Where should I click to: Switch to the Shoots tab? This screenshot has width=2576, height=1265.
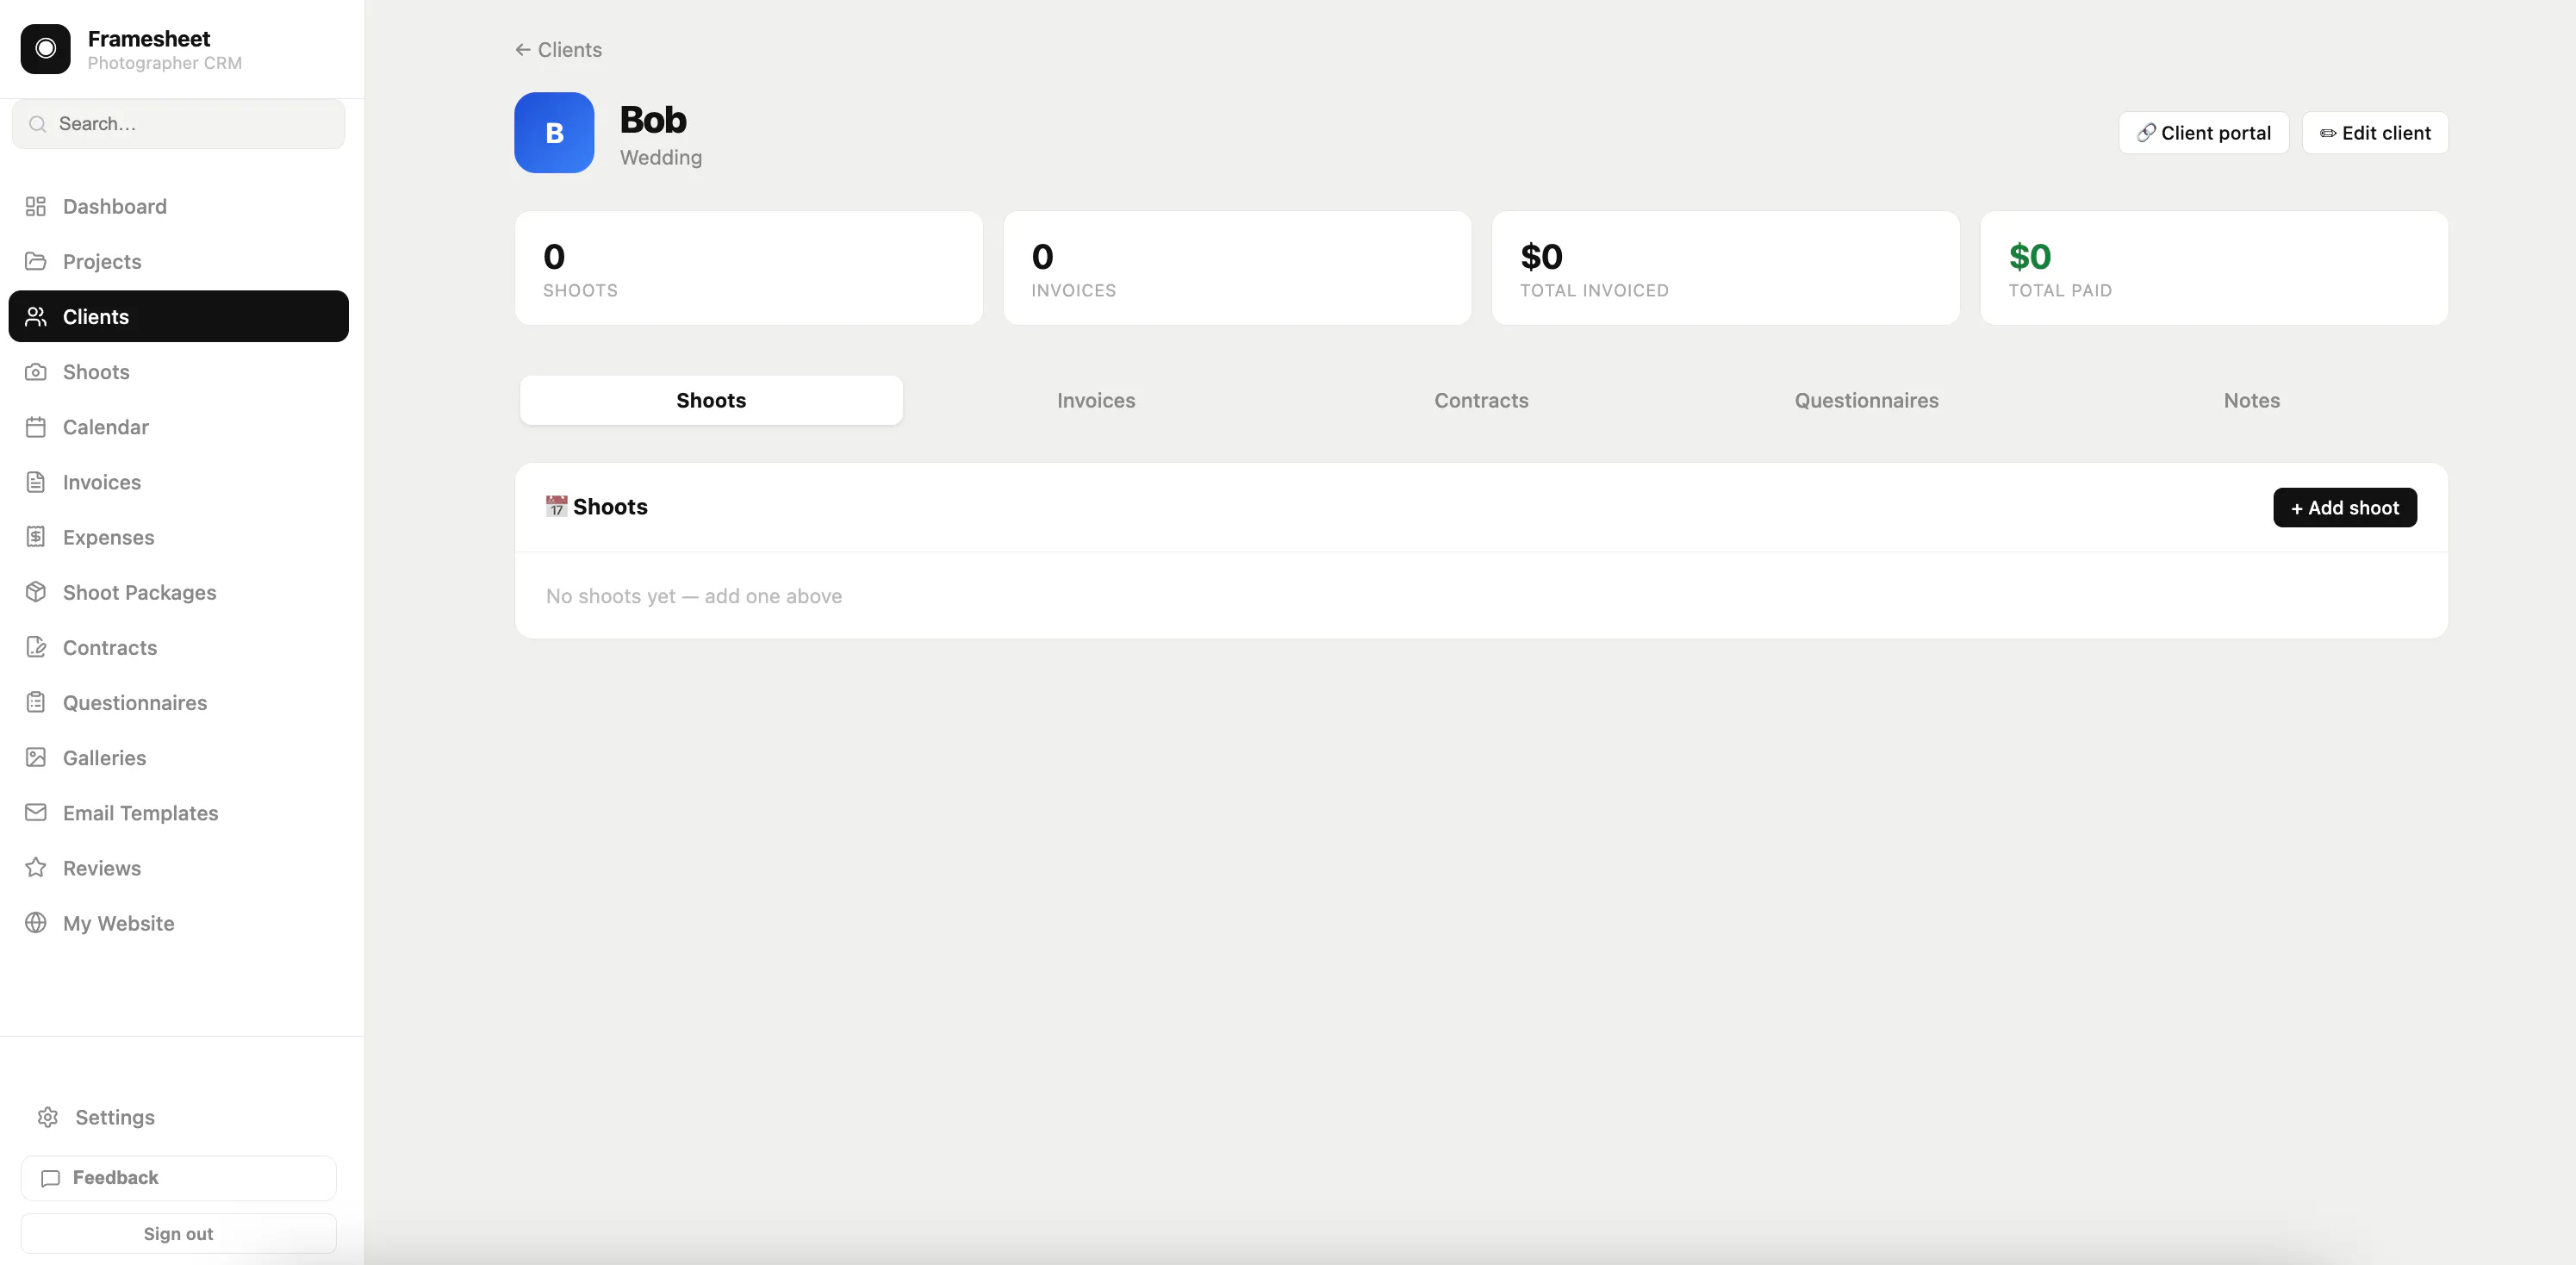click(711, 400)
